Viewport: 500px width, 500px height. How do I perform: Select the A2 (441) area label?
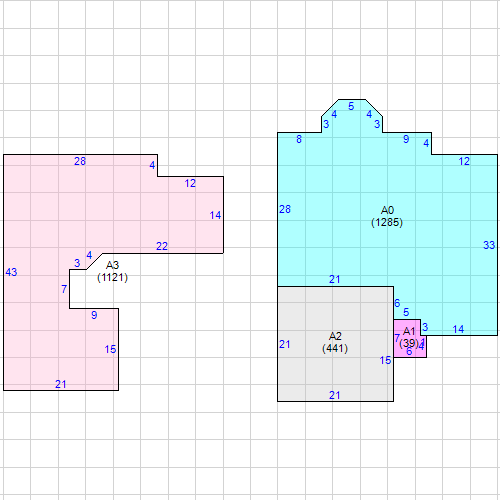[335, 342]
